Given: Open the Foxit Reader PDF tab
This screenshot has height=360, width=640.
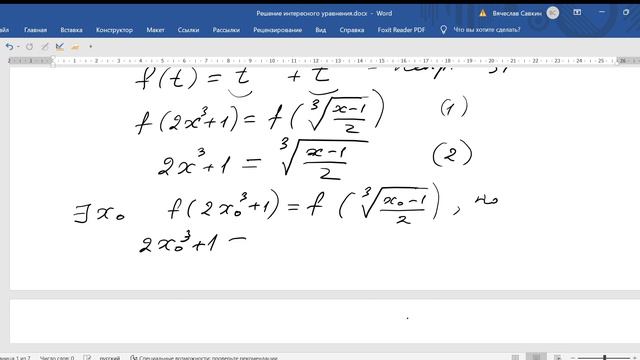Looking at the screenshot, I should [x=401, y=30].
